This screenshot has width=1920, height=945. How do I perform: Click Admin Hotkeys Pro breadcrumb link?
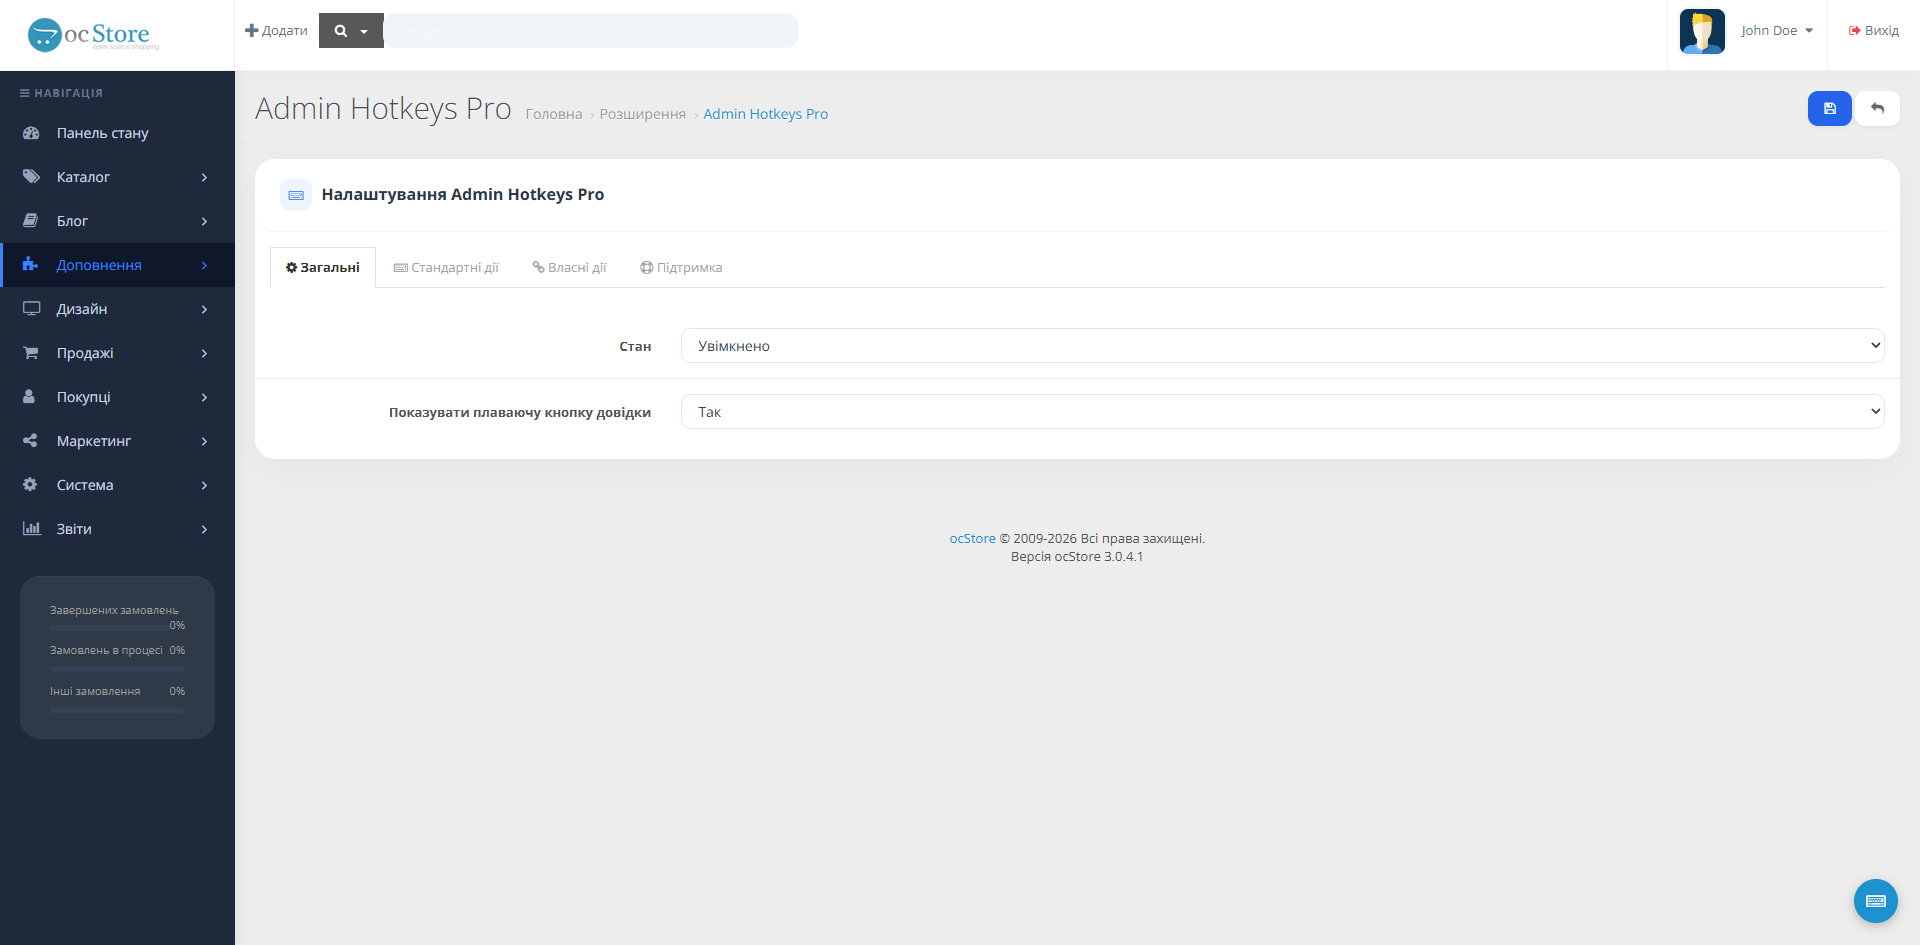[766, 114]
